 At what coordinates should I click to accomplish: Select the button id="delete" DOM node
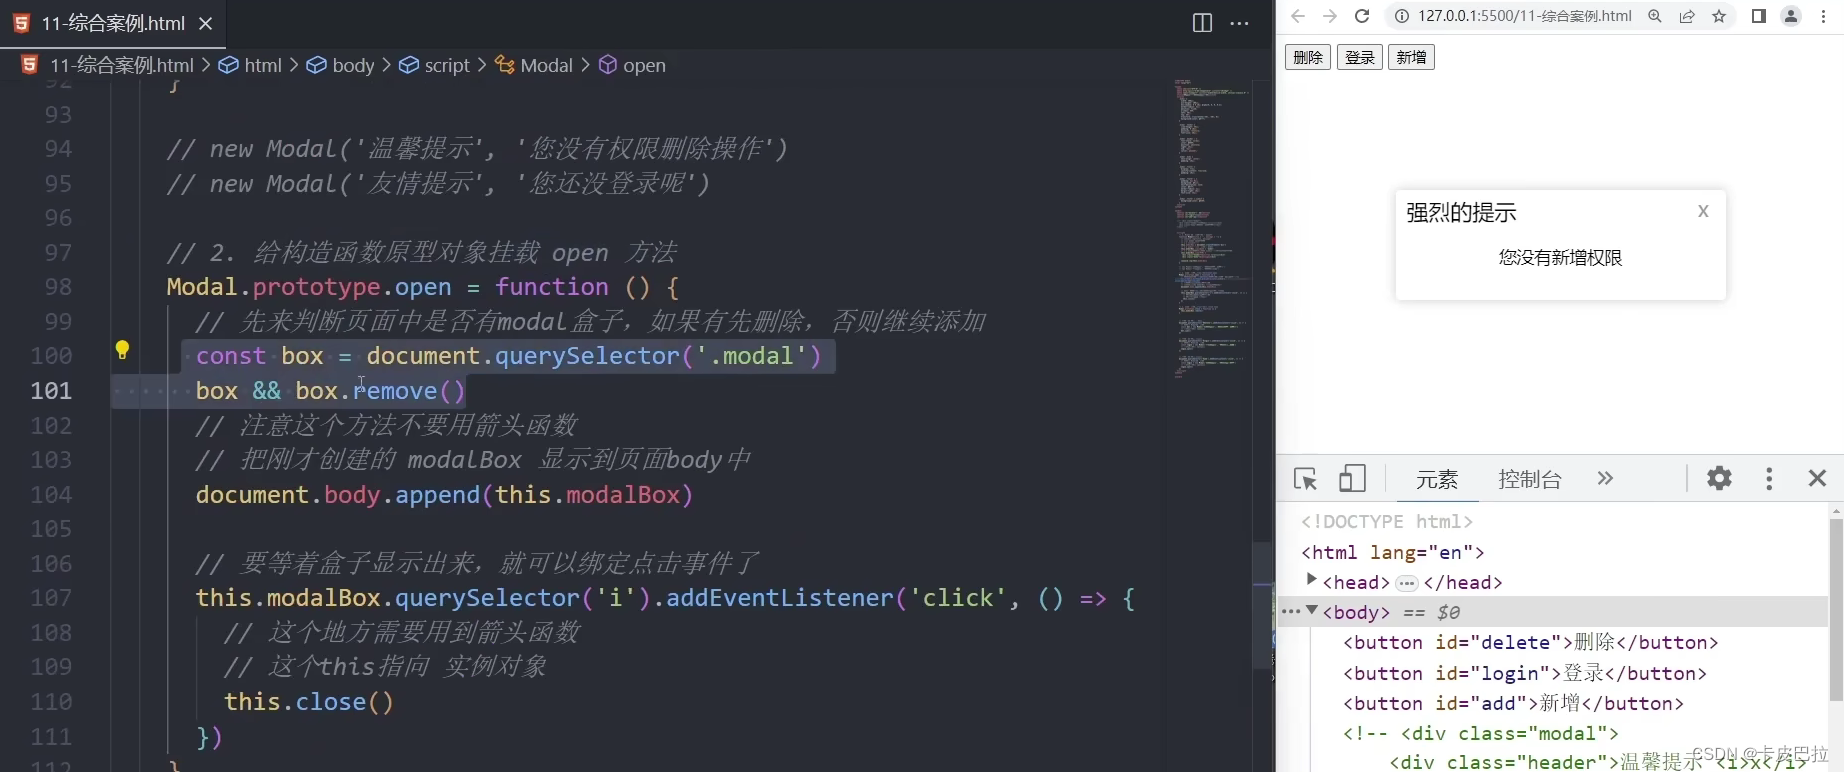(x=1531, y=642)
